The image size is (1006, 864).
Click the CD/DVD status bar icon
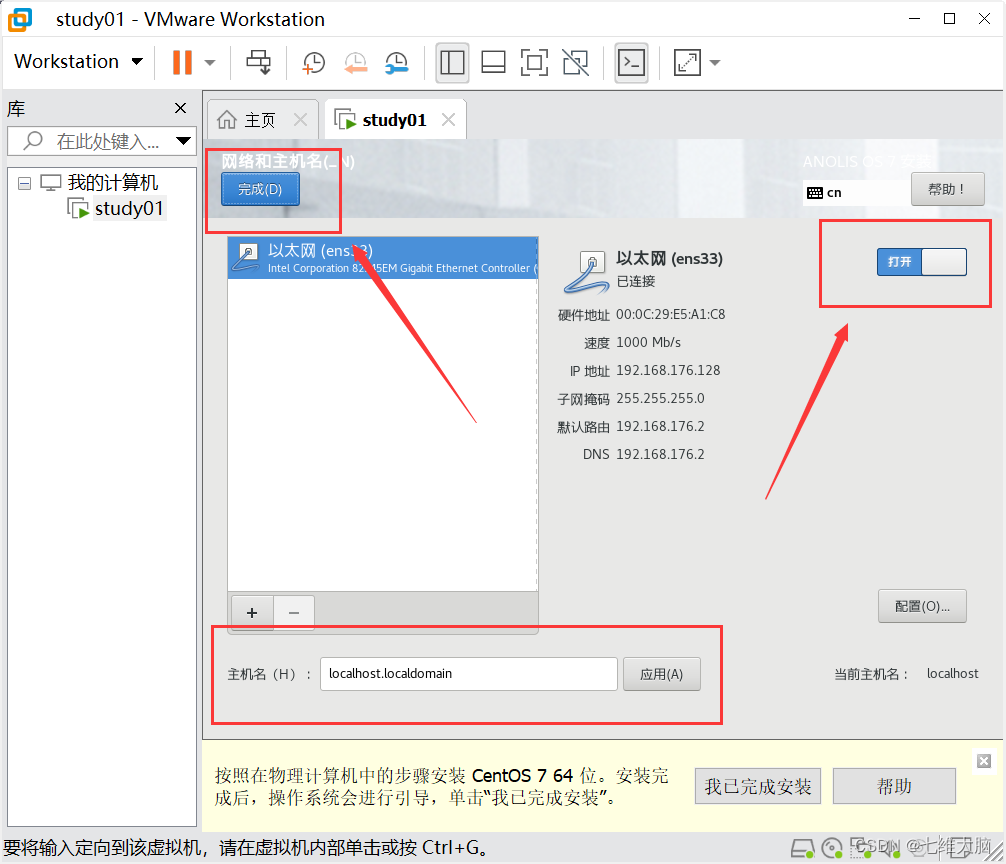click(833, 849)
